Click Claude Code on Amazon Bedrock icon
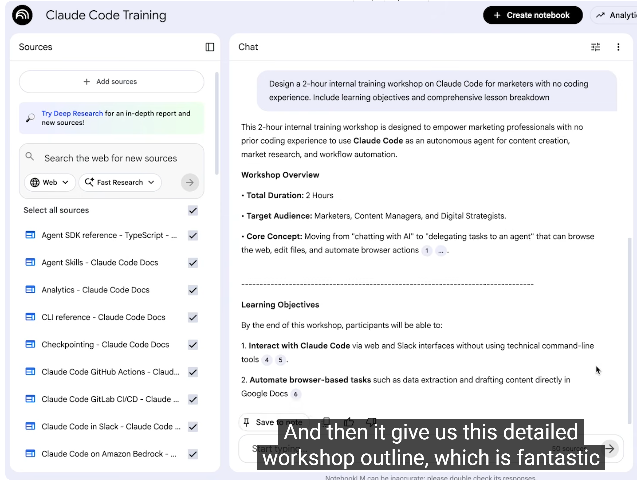The image size is (637, 487). click(30, 453)
